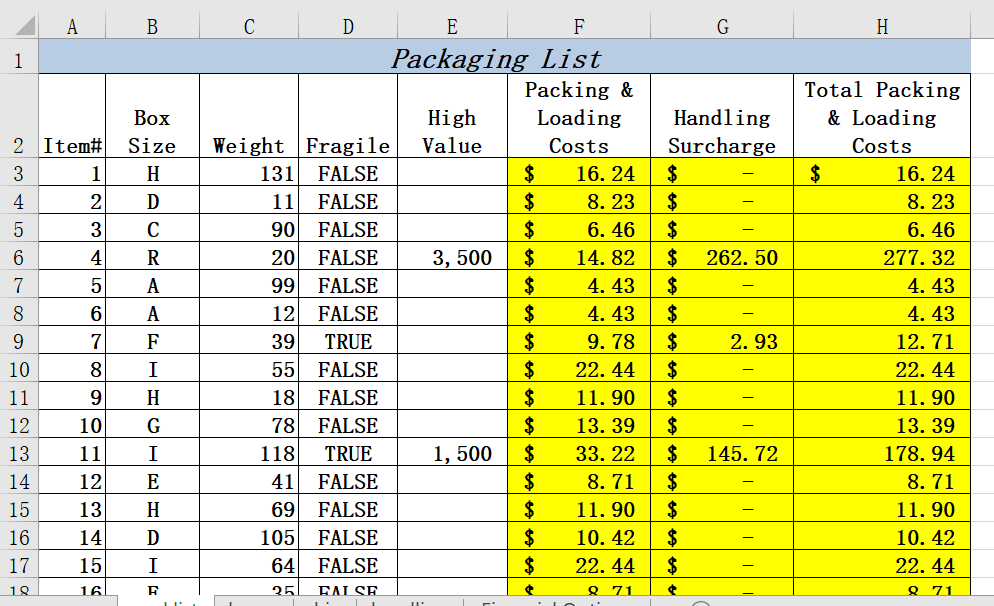
Task: Click the Packaging List title cell
Action: 500,58
